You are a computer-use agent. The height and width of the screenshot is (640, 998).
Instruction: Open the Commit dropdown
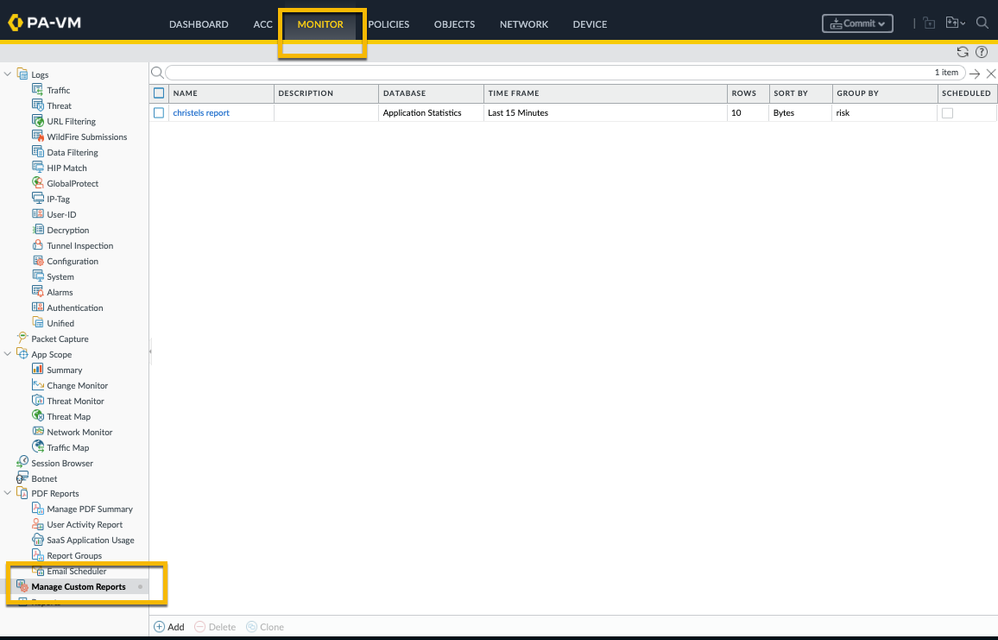(x=857, y=23)
